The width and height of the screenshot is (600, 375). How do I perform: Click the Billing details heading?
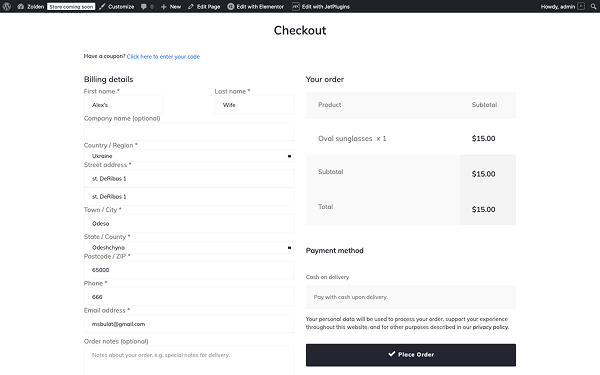click(108, 79)
